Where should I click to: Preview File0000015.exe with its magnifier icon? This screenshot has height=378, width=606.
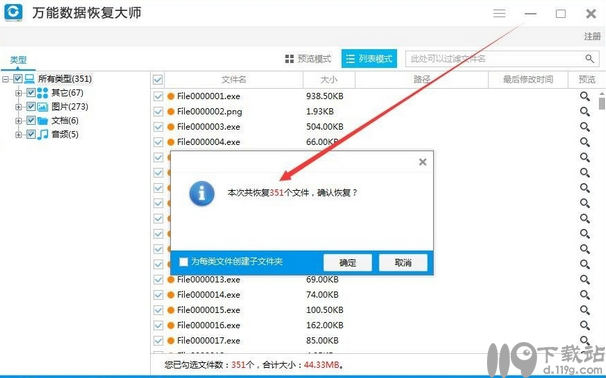(585, 310)
